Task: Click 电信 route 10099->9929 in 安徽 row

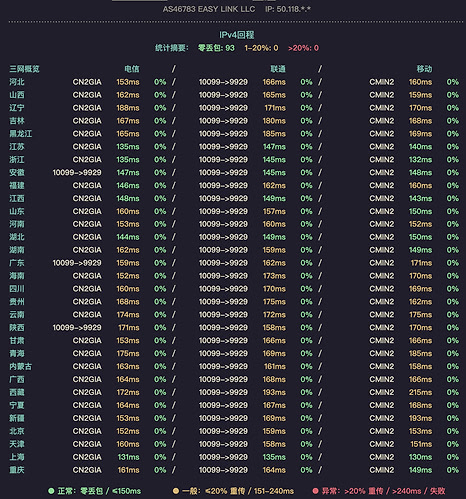Action: tap(77, 173)
